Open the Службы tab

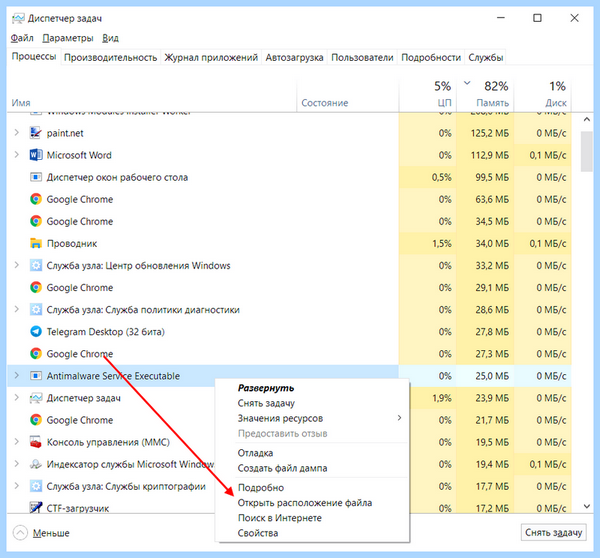point(486,57)
